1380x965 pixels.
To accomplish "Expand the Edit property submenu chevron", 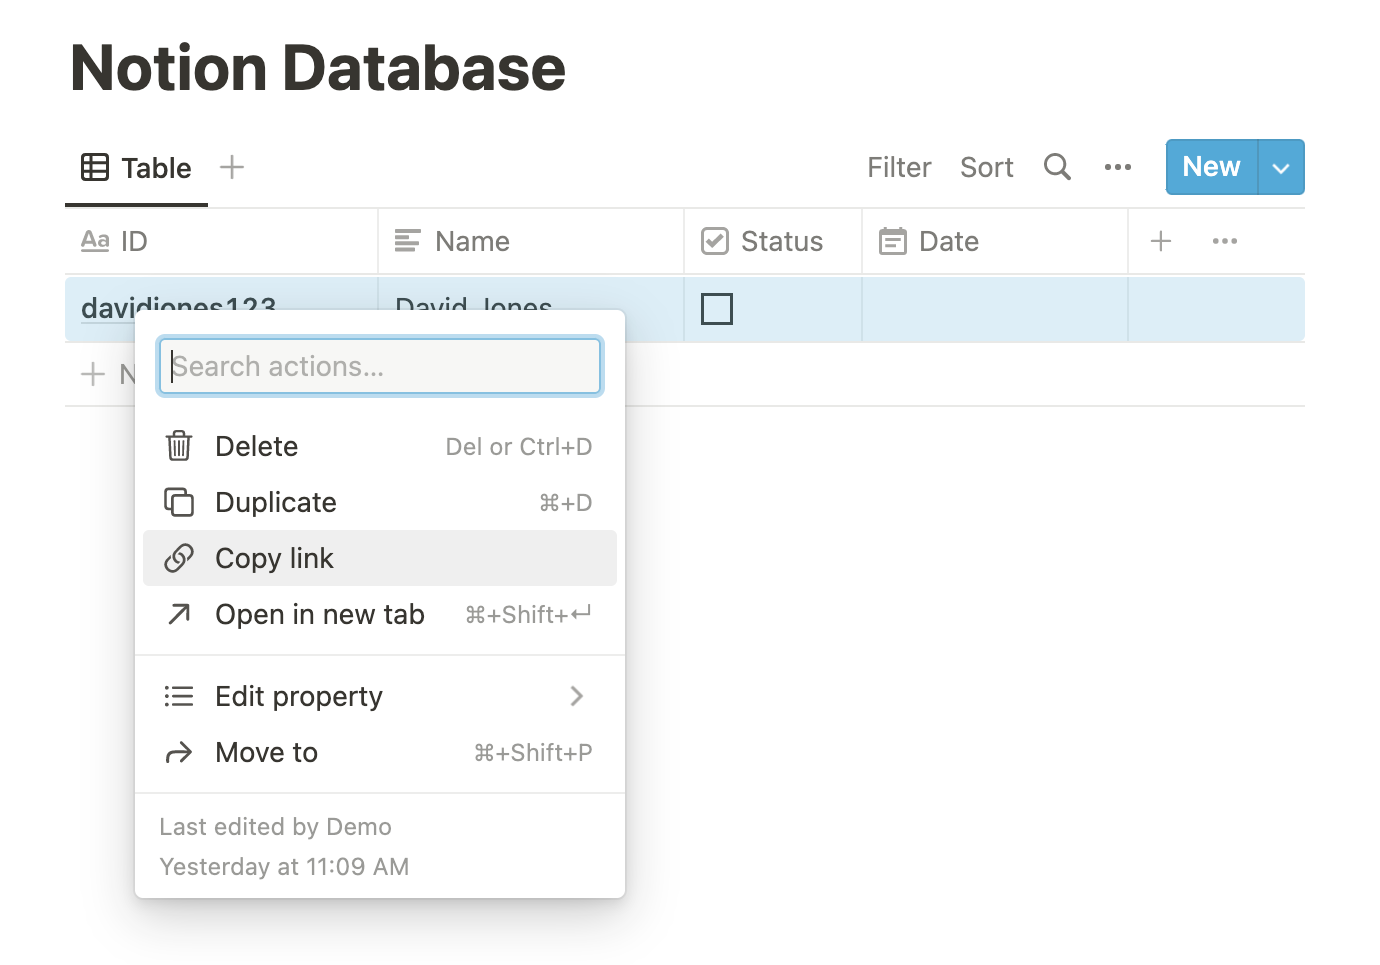I will click(577, 696).
